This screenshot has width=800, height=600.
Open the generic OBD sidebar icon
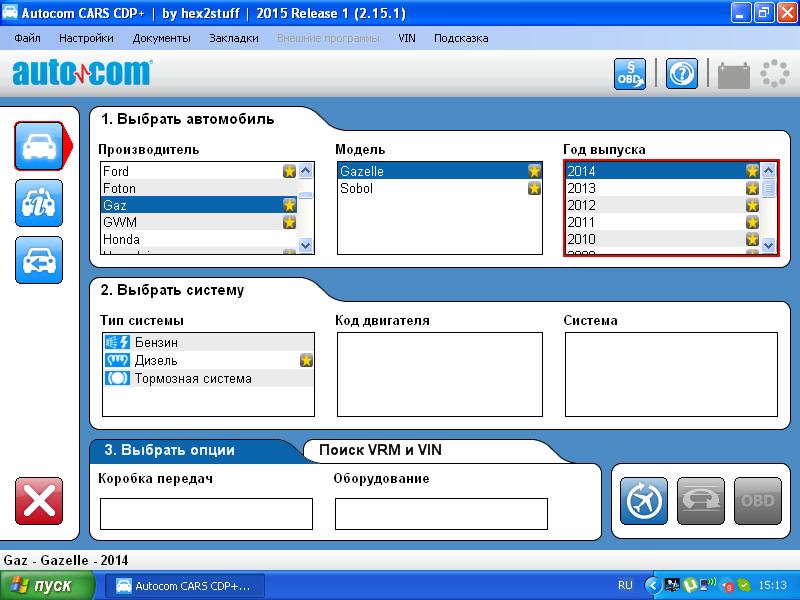click(x=38, y=204)
